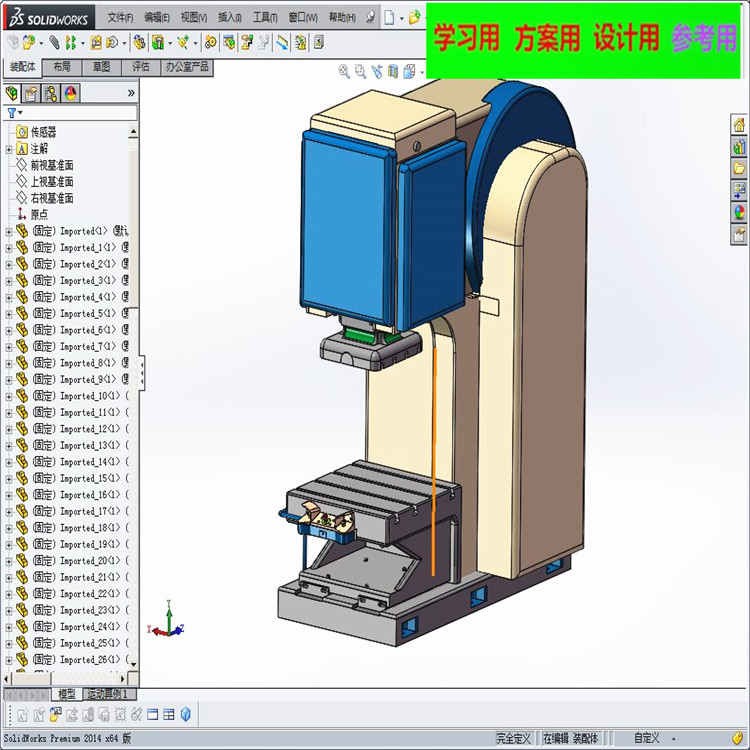Image resolution: width=750 pixels, height=750 pixels.
Task: Click the yellow tag icon in status bar
Action: point(737,738)
